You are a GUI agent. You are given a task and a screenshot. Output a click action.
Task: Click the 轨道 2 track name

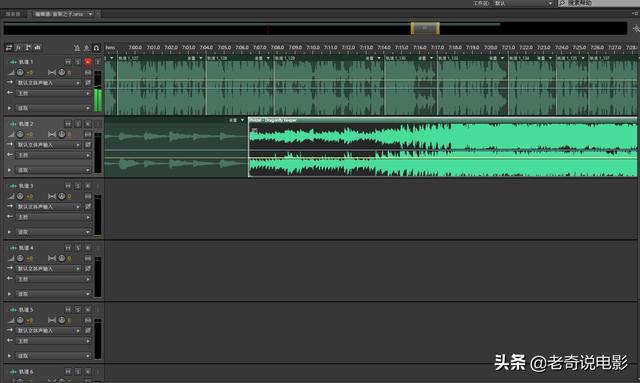(x=26, y=124)
